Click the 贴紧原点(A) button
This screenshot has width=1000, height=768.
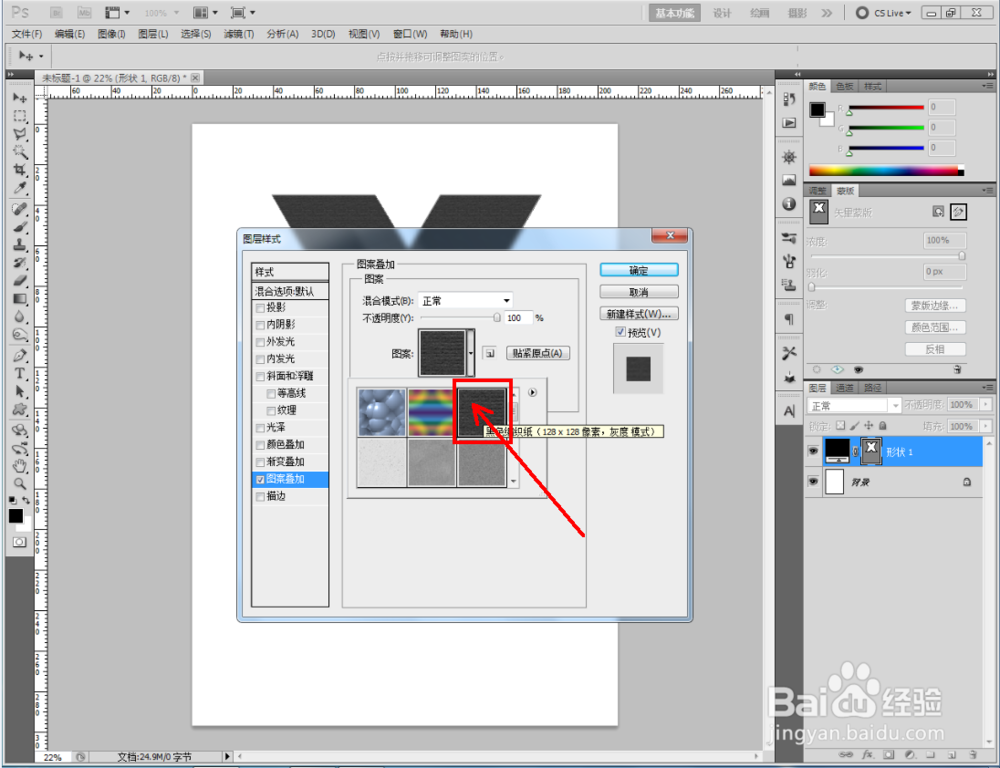pyautogui.click(x=537, y=353)
